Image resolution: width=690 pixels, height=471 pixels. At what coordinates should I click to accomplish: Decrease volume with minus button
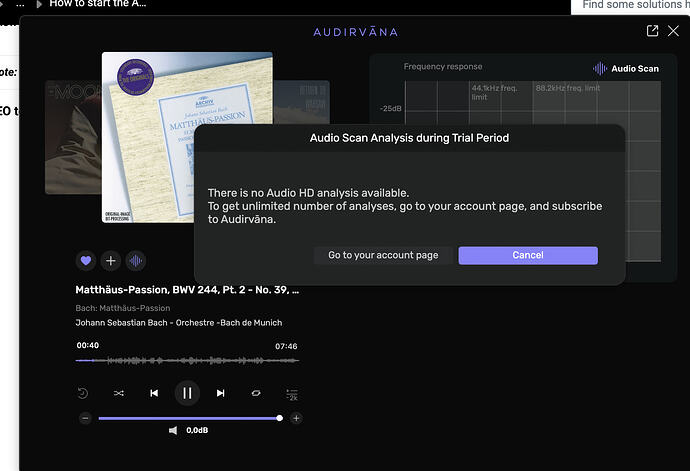point(85,418)
